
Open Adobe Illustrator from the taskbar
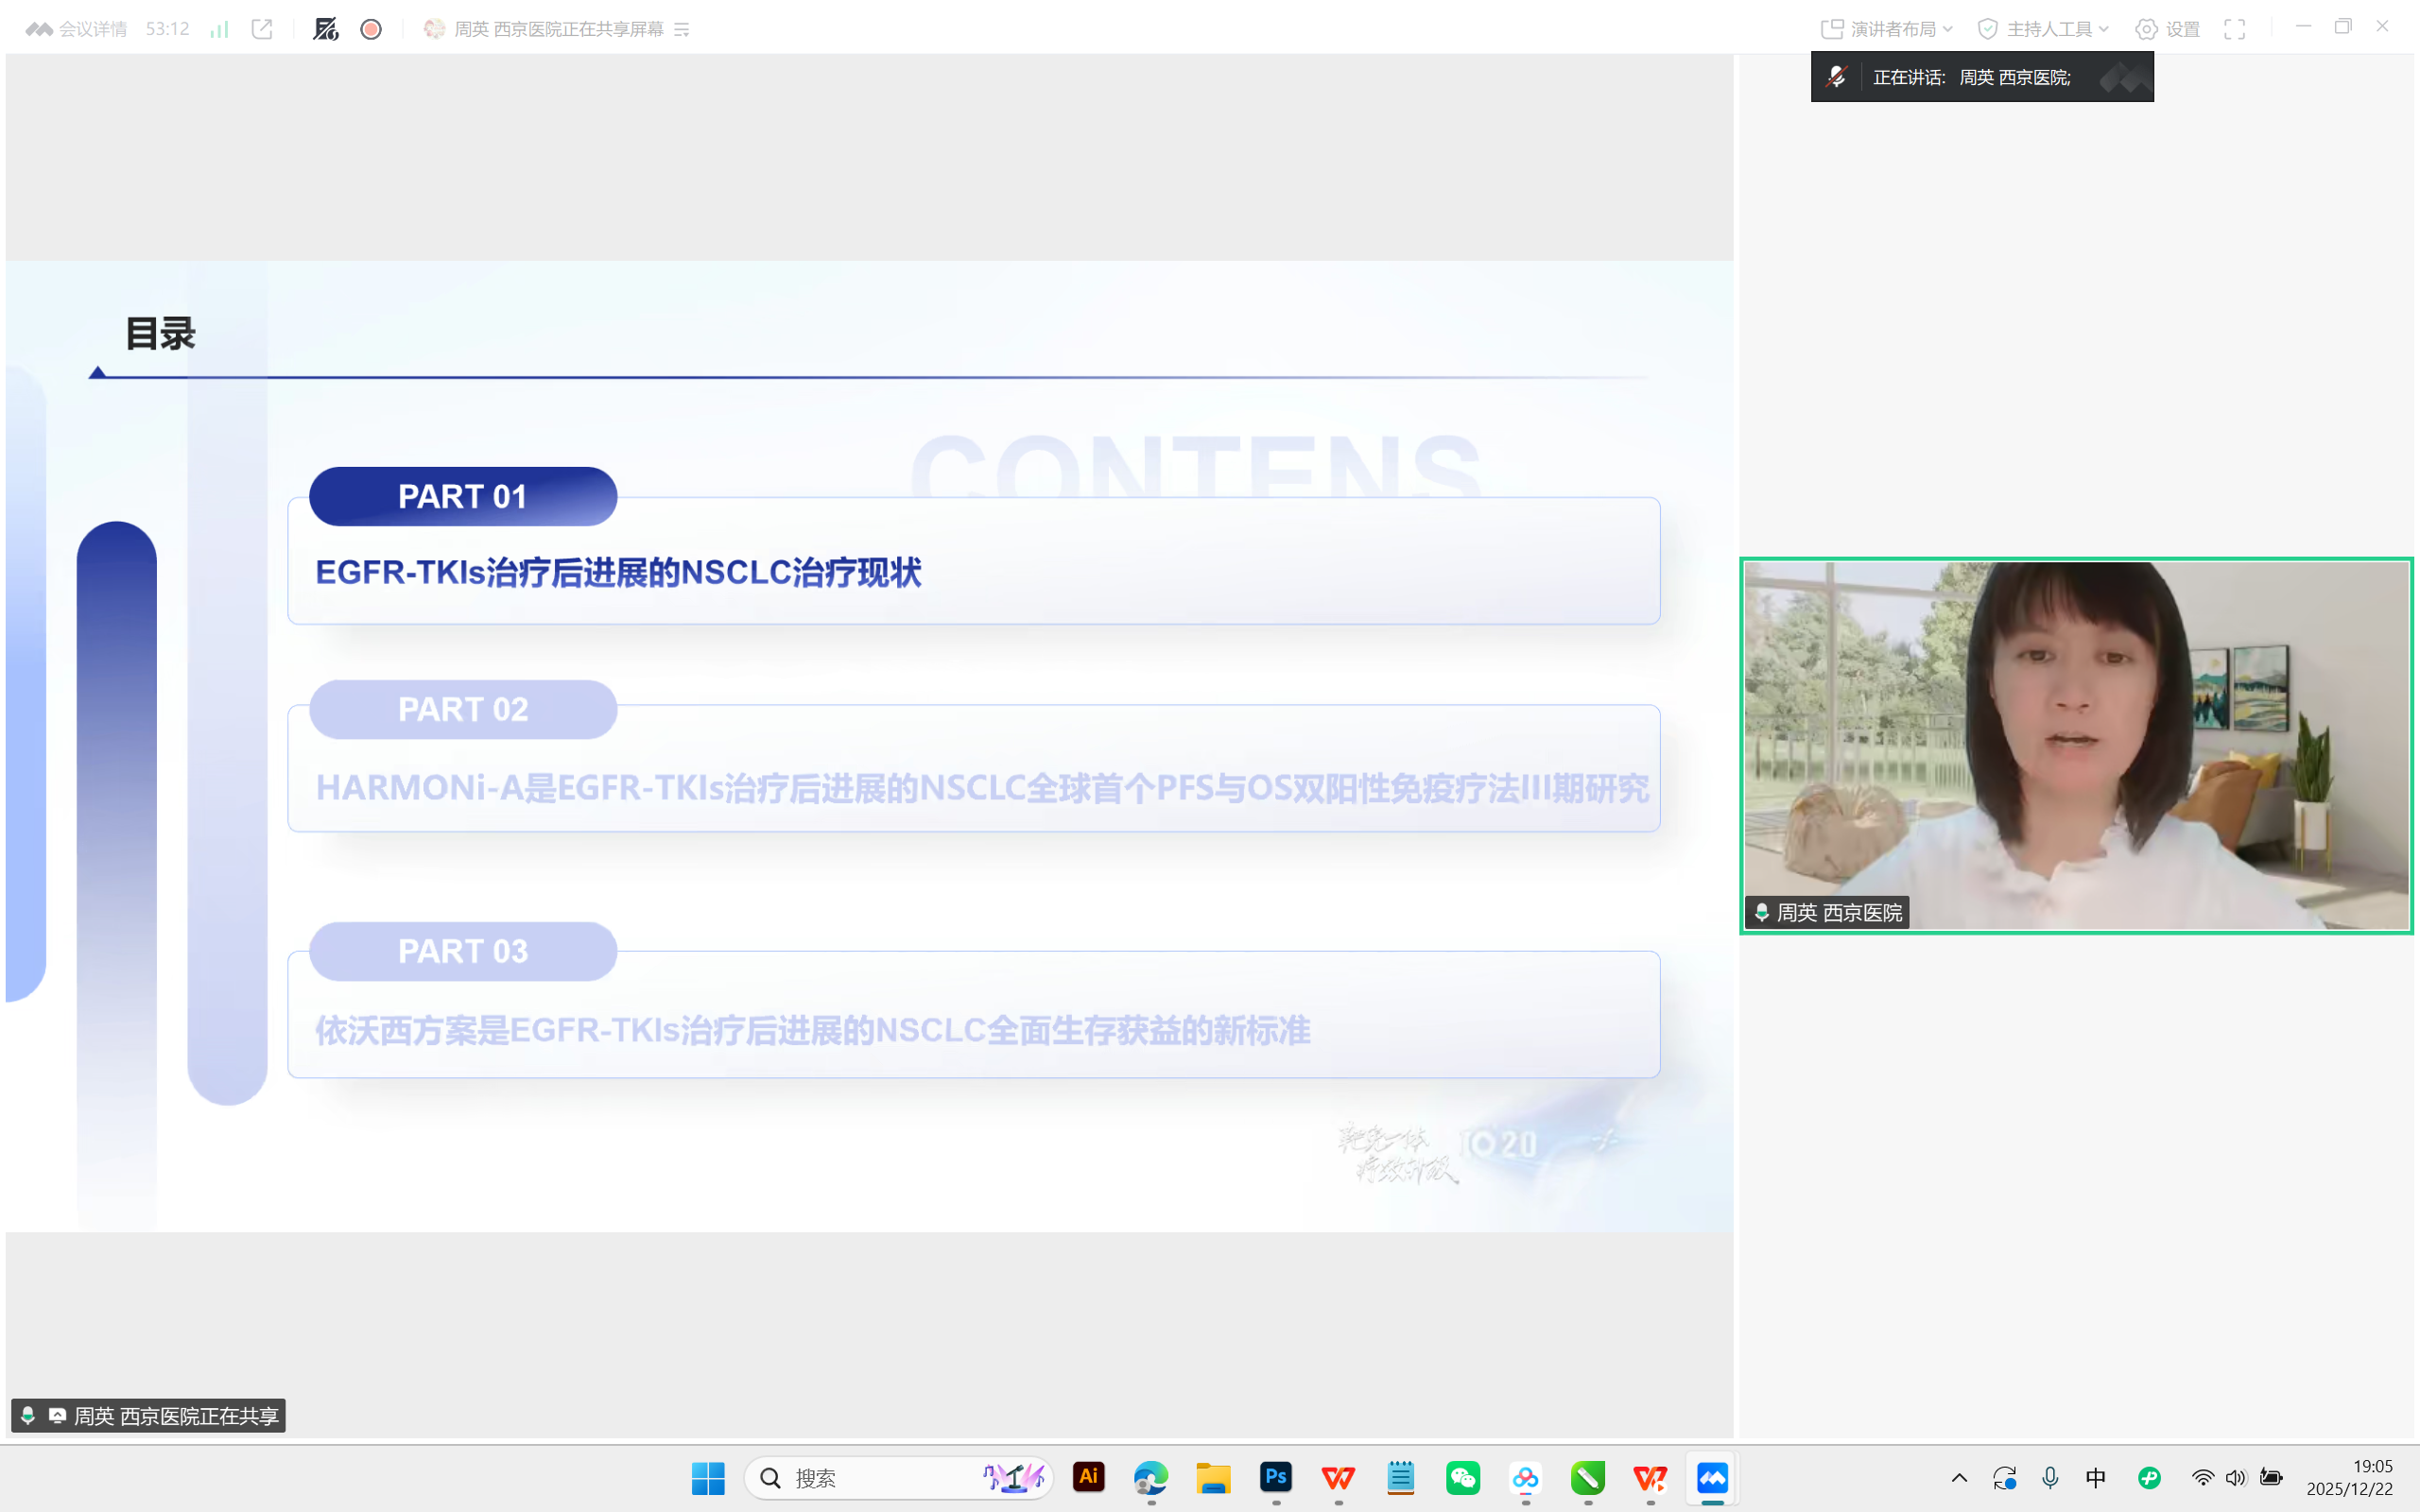pyautogui.click(x=1089, y=1477)
